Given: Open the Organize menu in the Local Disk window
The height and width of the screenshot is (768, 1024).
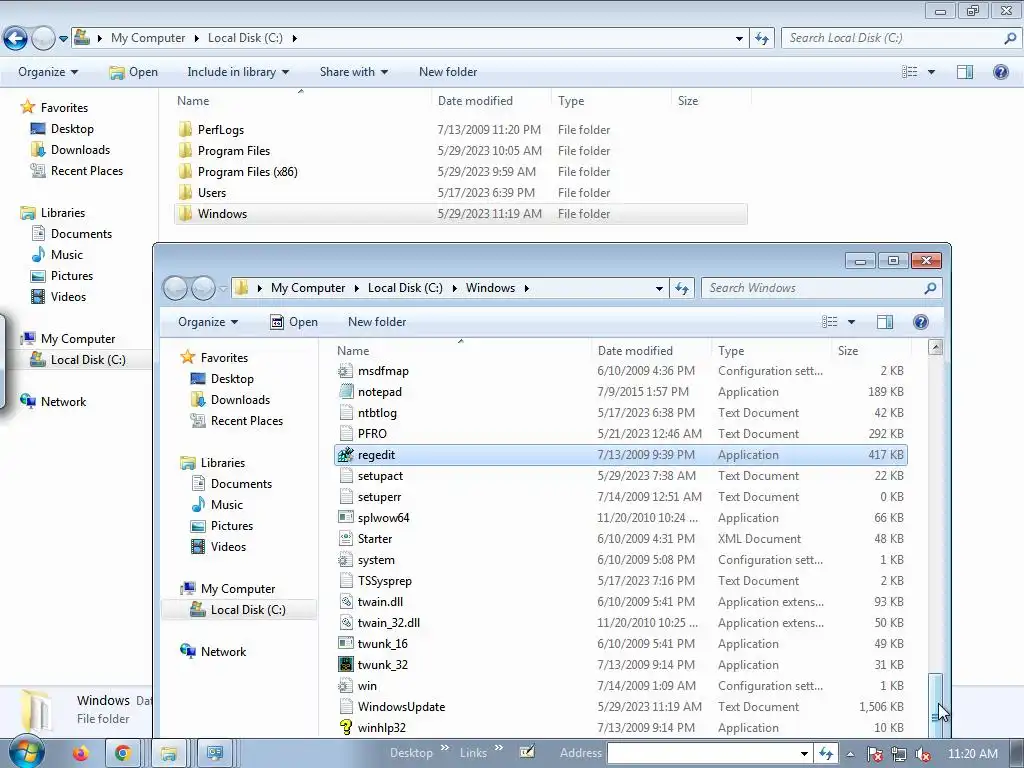Looking at the screenshot, I should pyautogui.click(x=48, y=72).
